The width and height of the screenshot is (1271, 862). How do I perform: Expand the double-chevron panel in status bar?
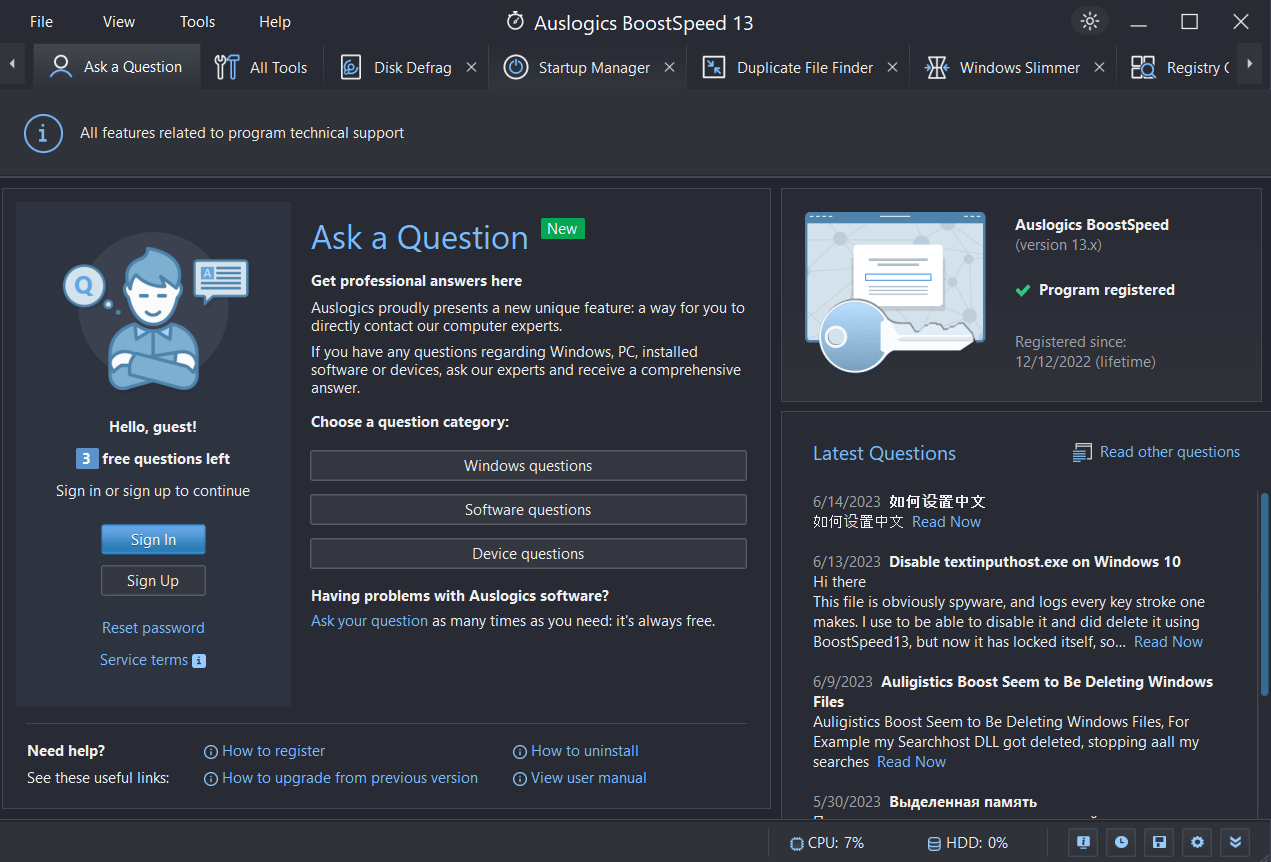click(x=1236, y=842)
